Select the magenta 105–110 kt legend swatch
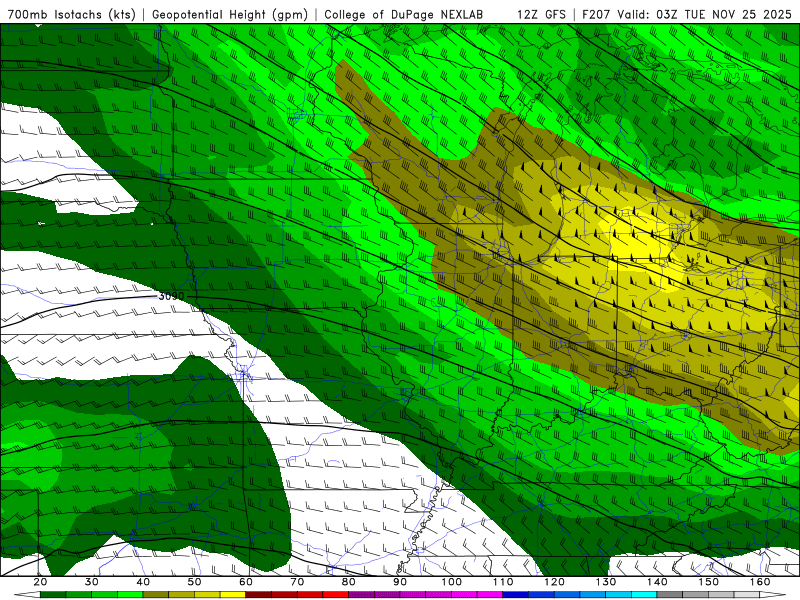The width and height of the screenshot is (800, 600). [x=490, y=595]
